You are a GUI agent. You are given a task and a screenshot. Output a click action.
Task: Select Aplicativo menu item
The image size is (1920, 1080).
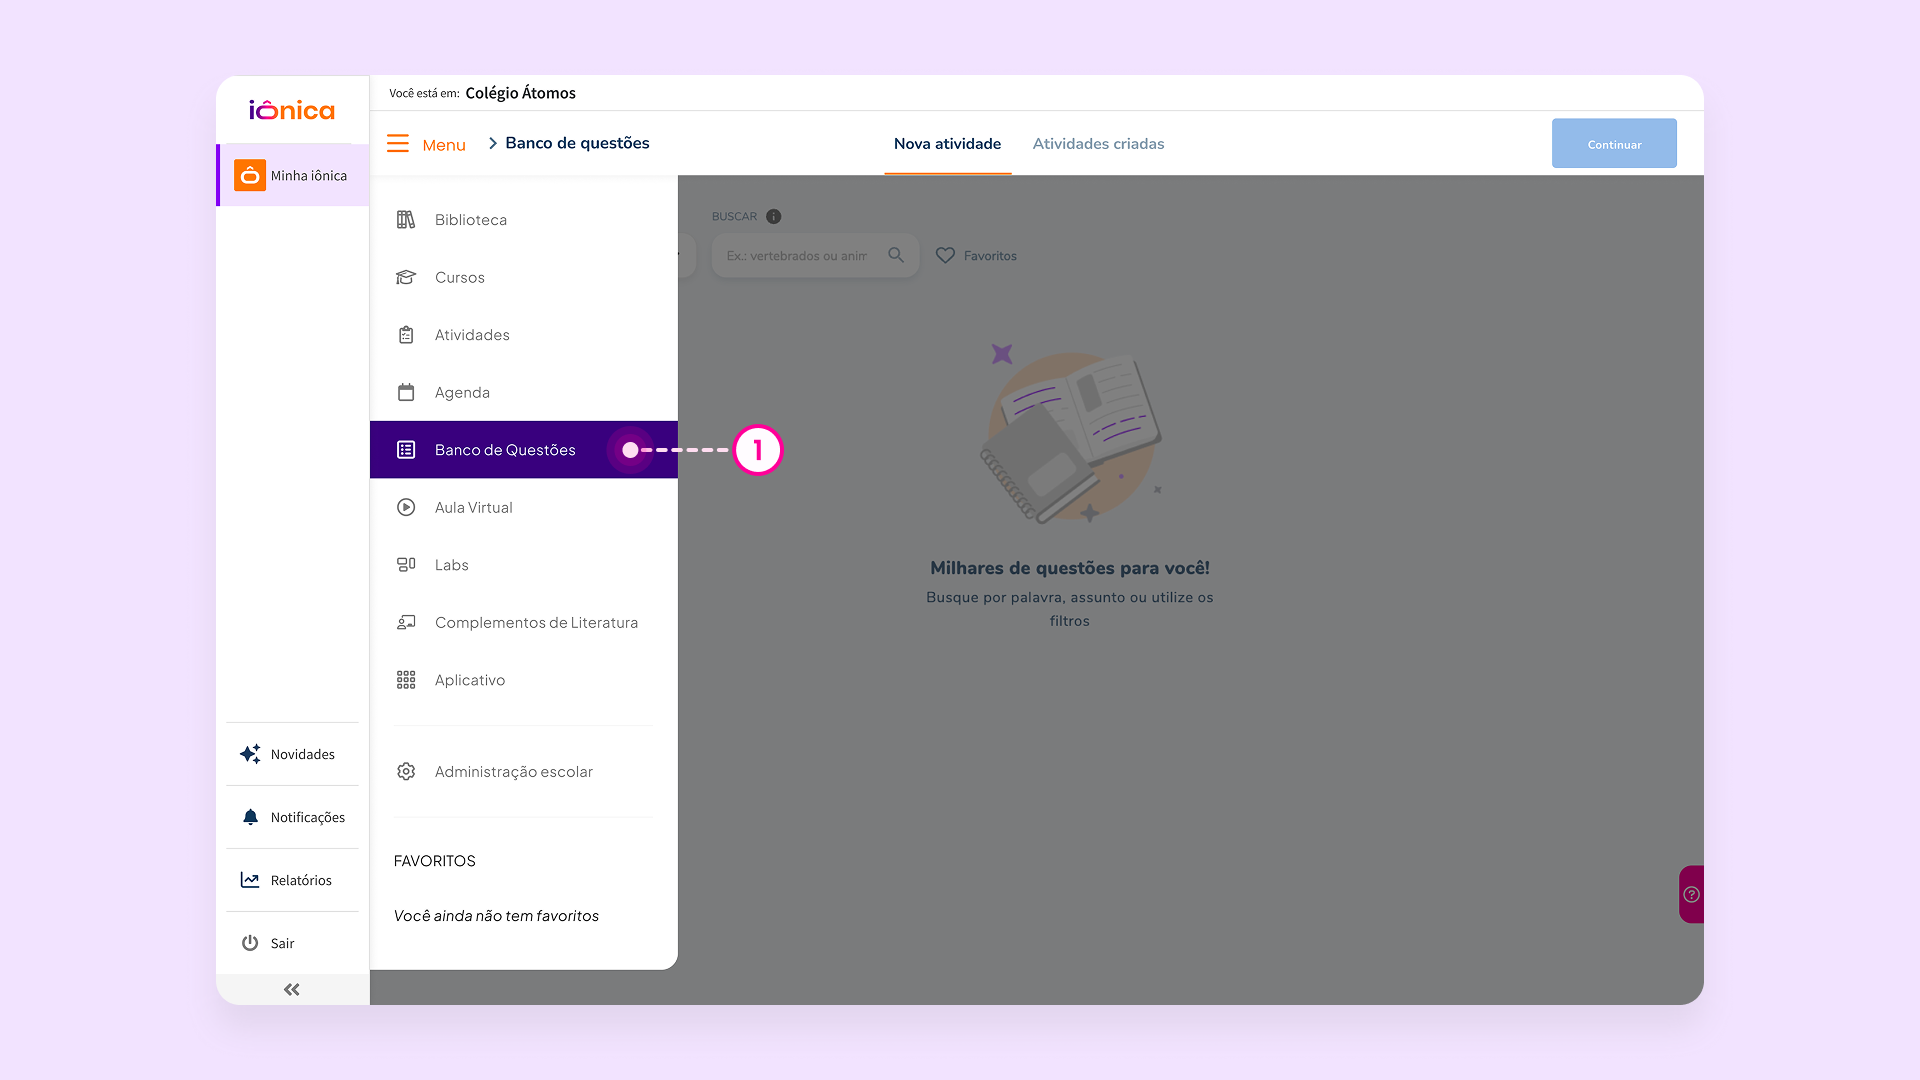tap(524, 680)
